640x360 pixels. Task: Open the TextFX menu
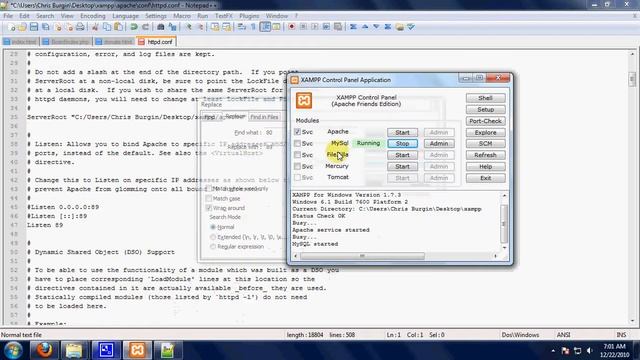coord(224,16)
